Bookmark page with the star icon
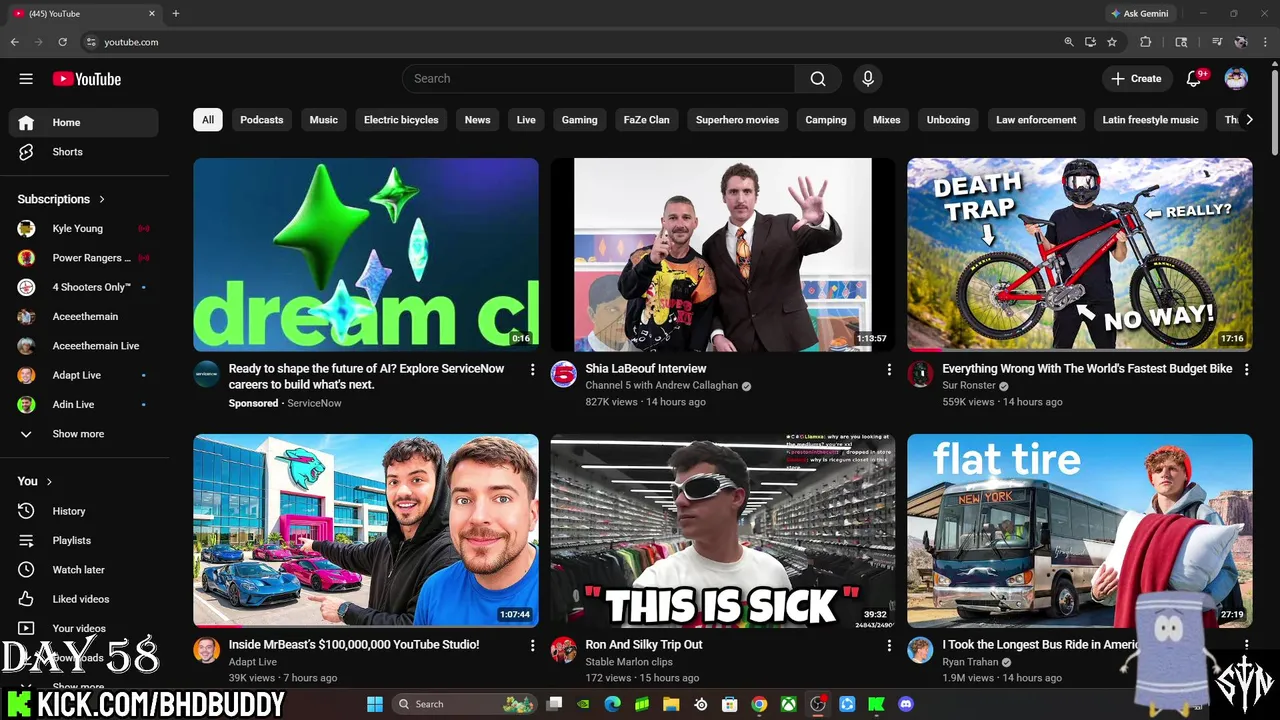Image resolution: width=1280 pixels, height=720 pixels. pyautogui.click(x=1112, y=42)
